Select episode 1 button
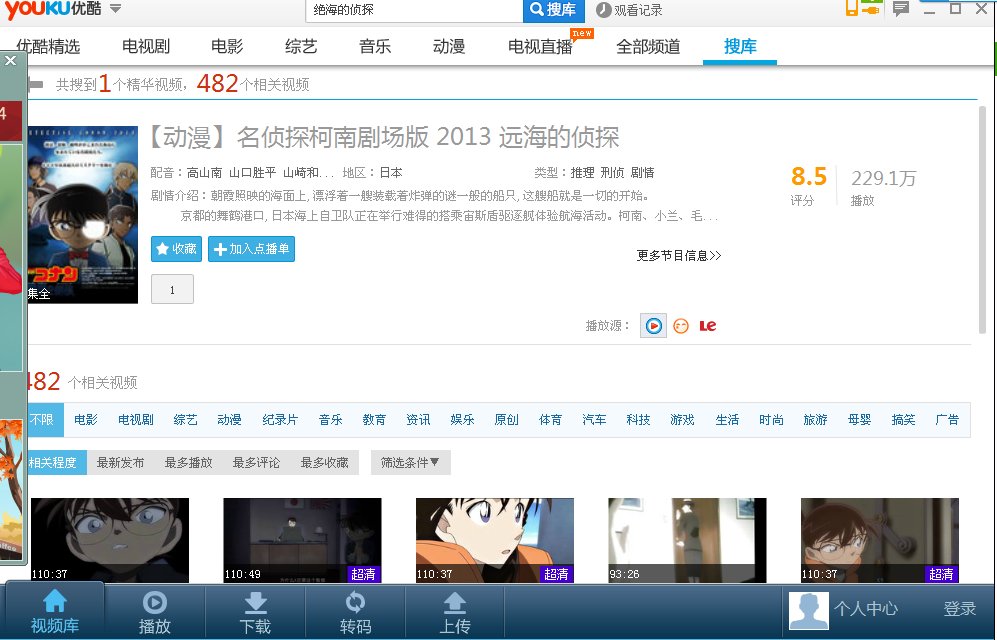 172,290
